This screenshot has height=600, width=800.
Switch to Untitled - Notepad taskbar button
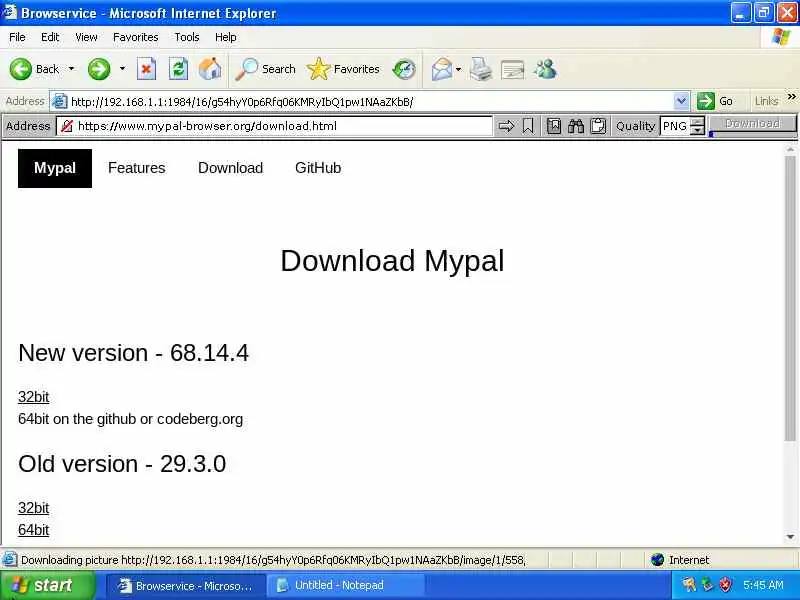pyautogui.click(x=346, y=586)
